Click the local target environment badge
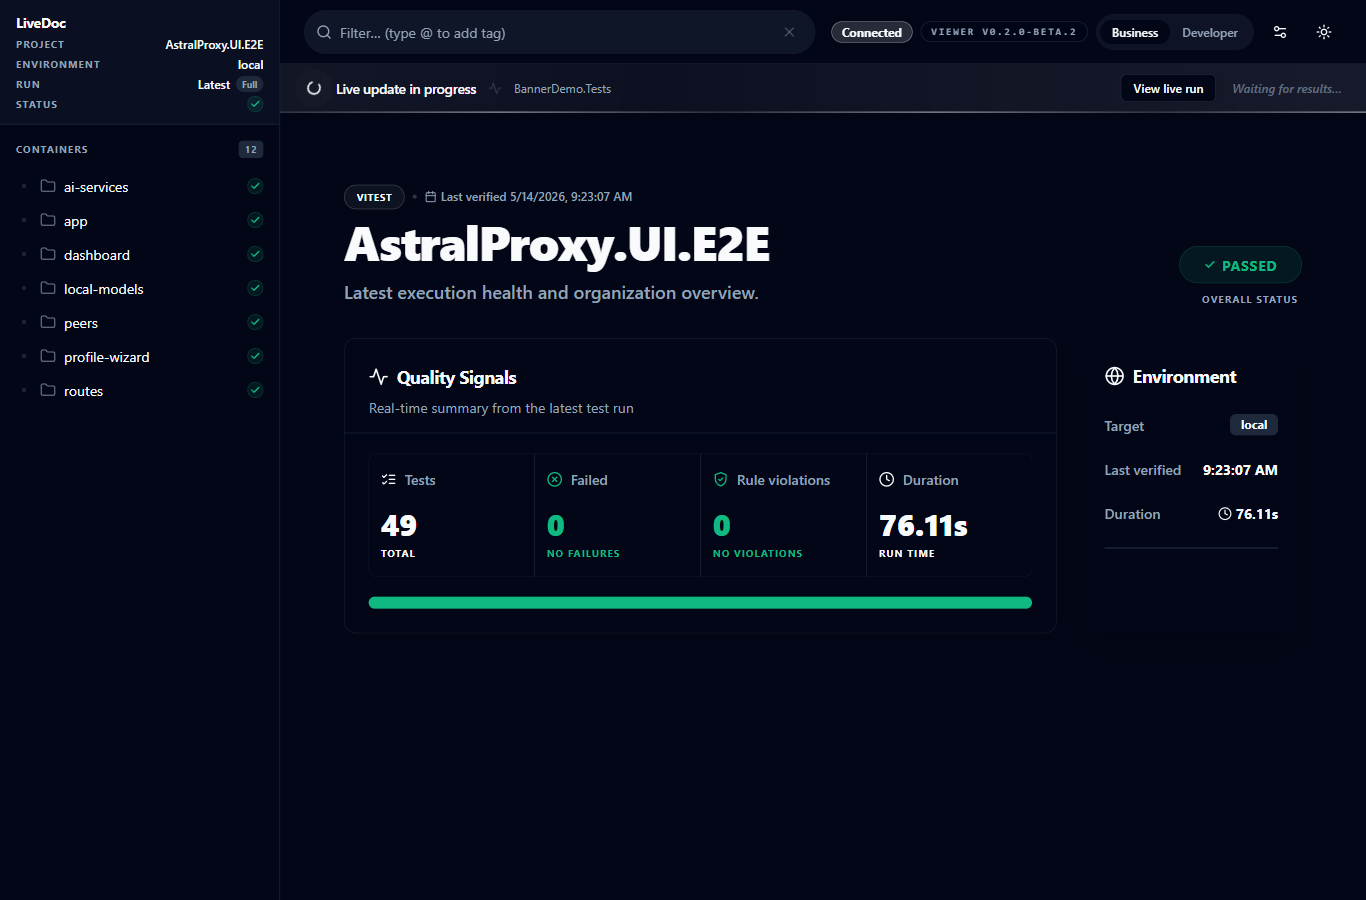Viewport: 1366px width, 900px height. (1254, 425)
